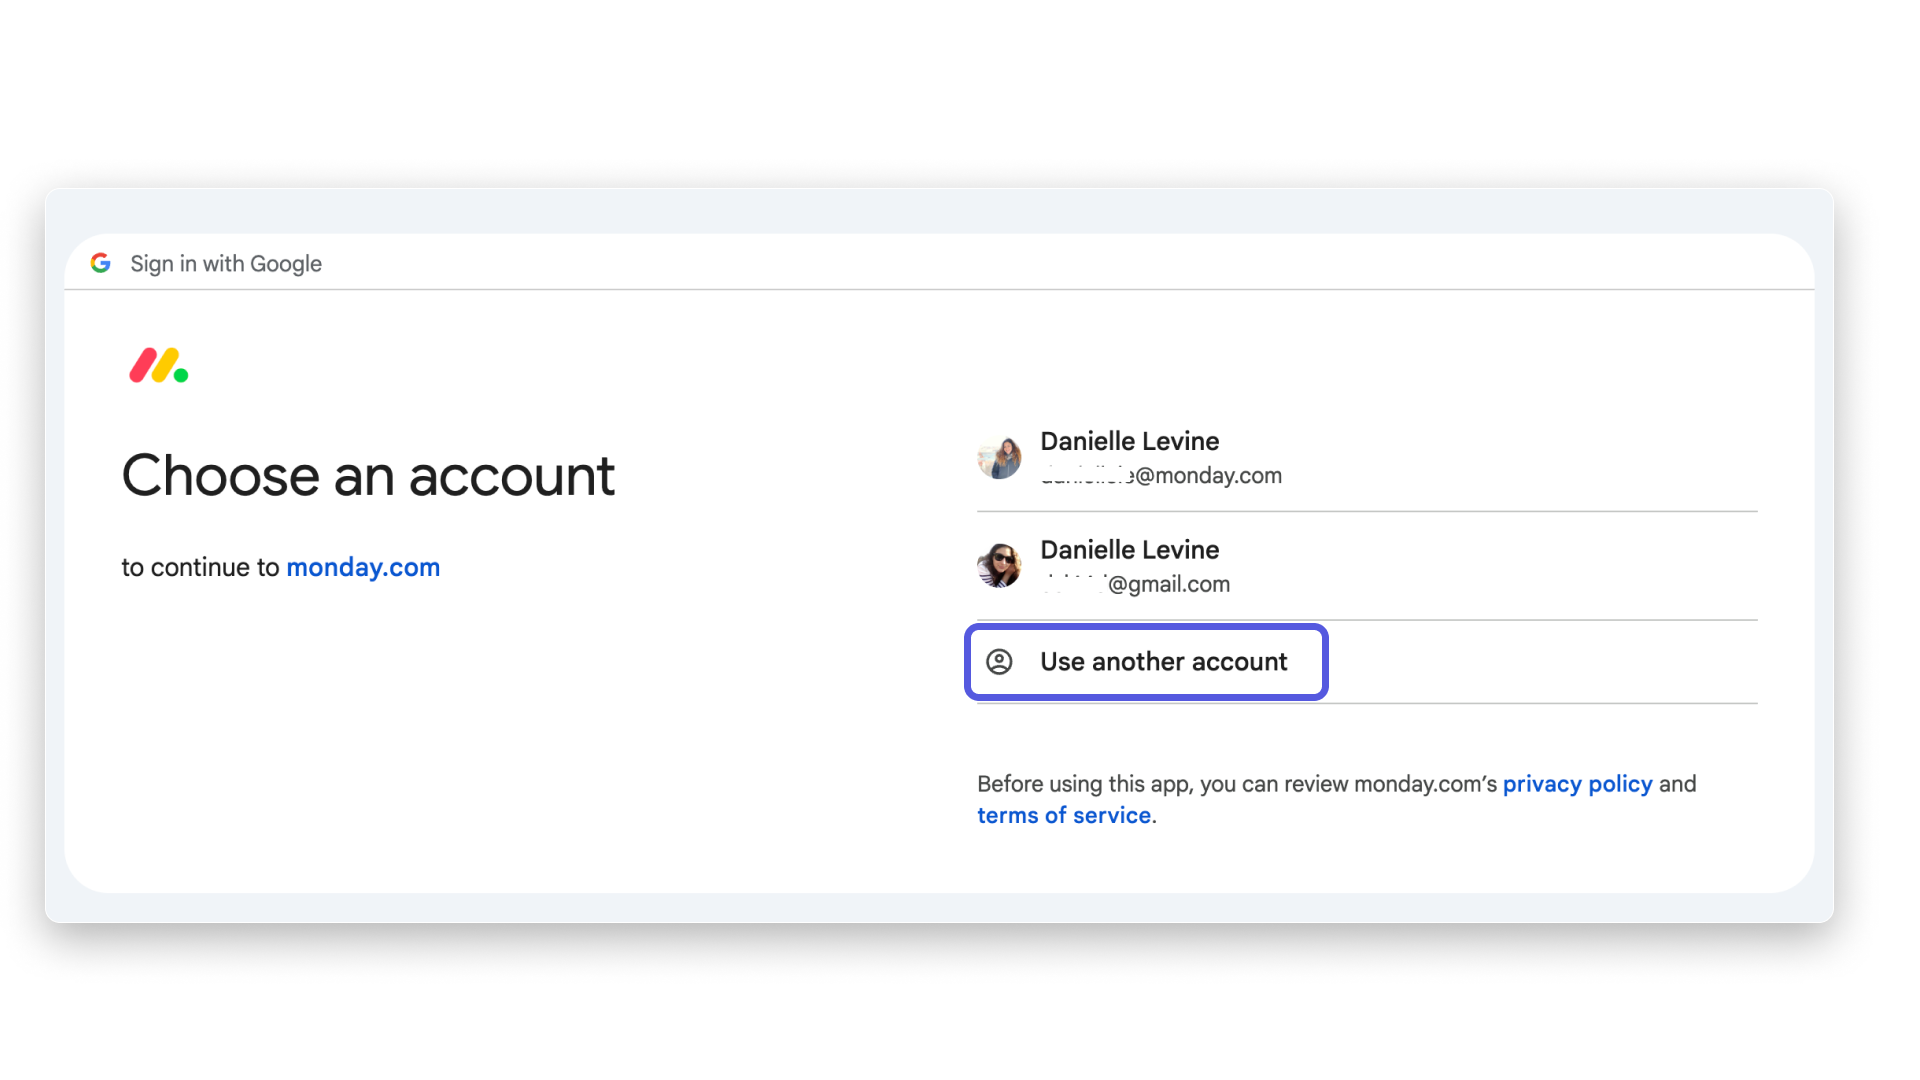Click the word 'and' after privacy policy
The image size is (1920, 1080).
pyautogui.click(x=1678, y=784)
